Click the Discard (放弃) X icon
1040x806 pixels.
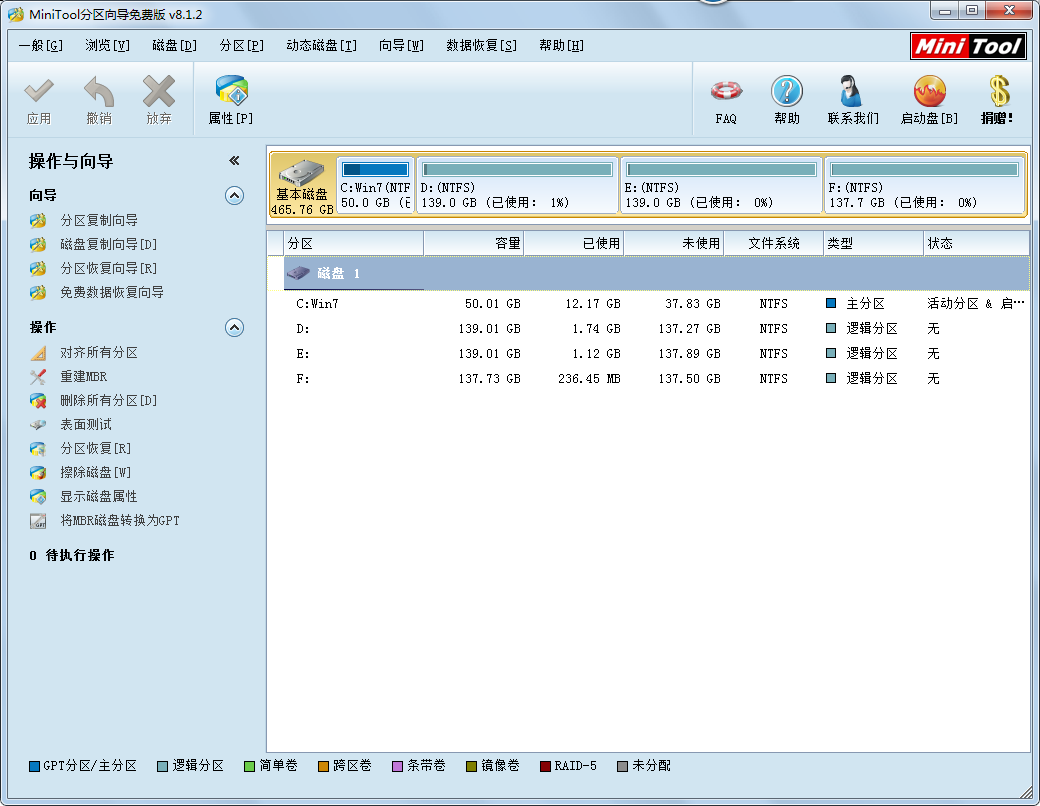tap(159, 92)
